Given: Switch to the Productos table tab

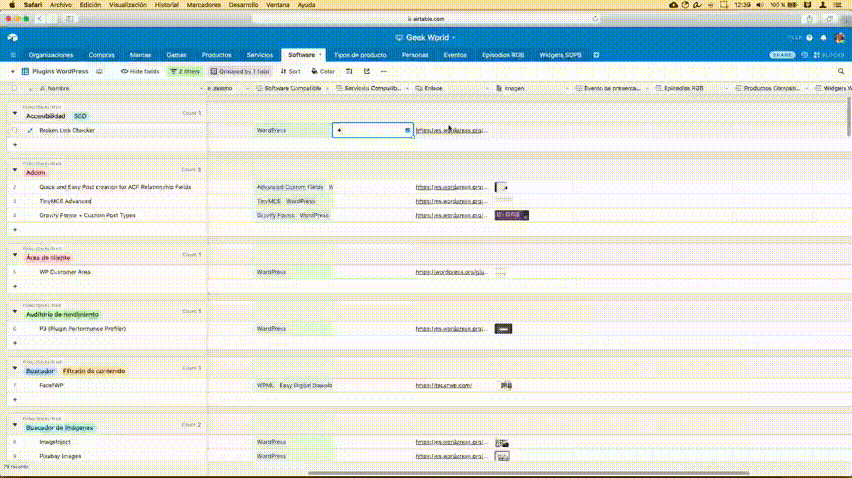Looking at the screenshot, I should point(216,55).
